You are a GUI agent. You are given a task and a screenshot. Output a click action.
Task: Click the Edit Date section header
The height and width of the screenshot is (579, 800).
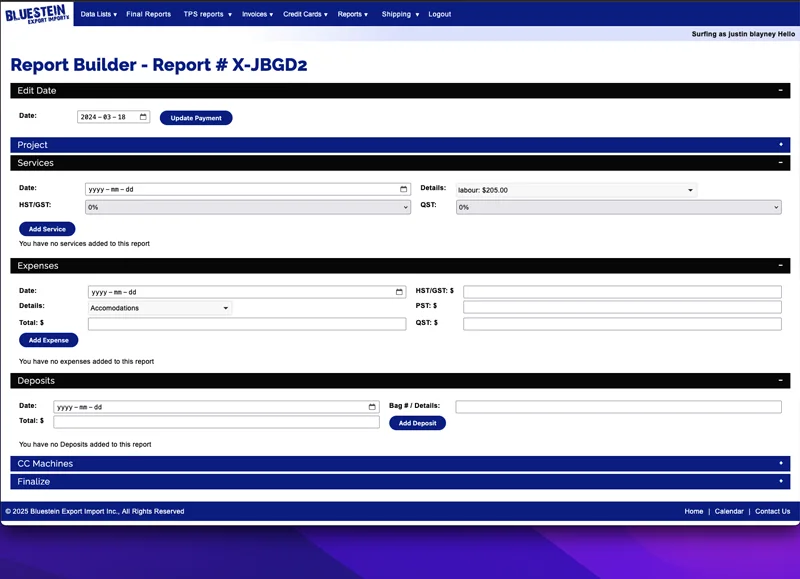400,90
